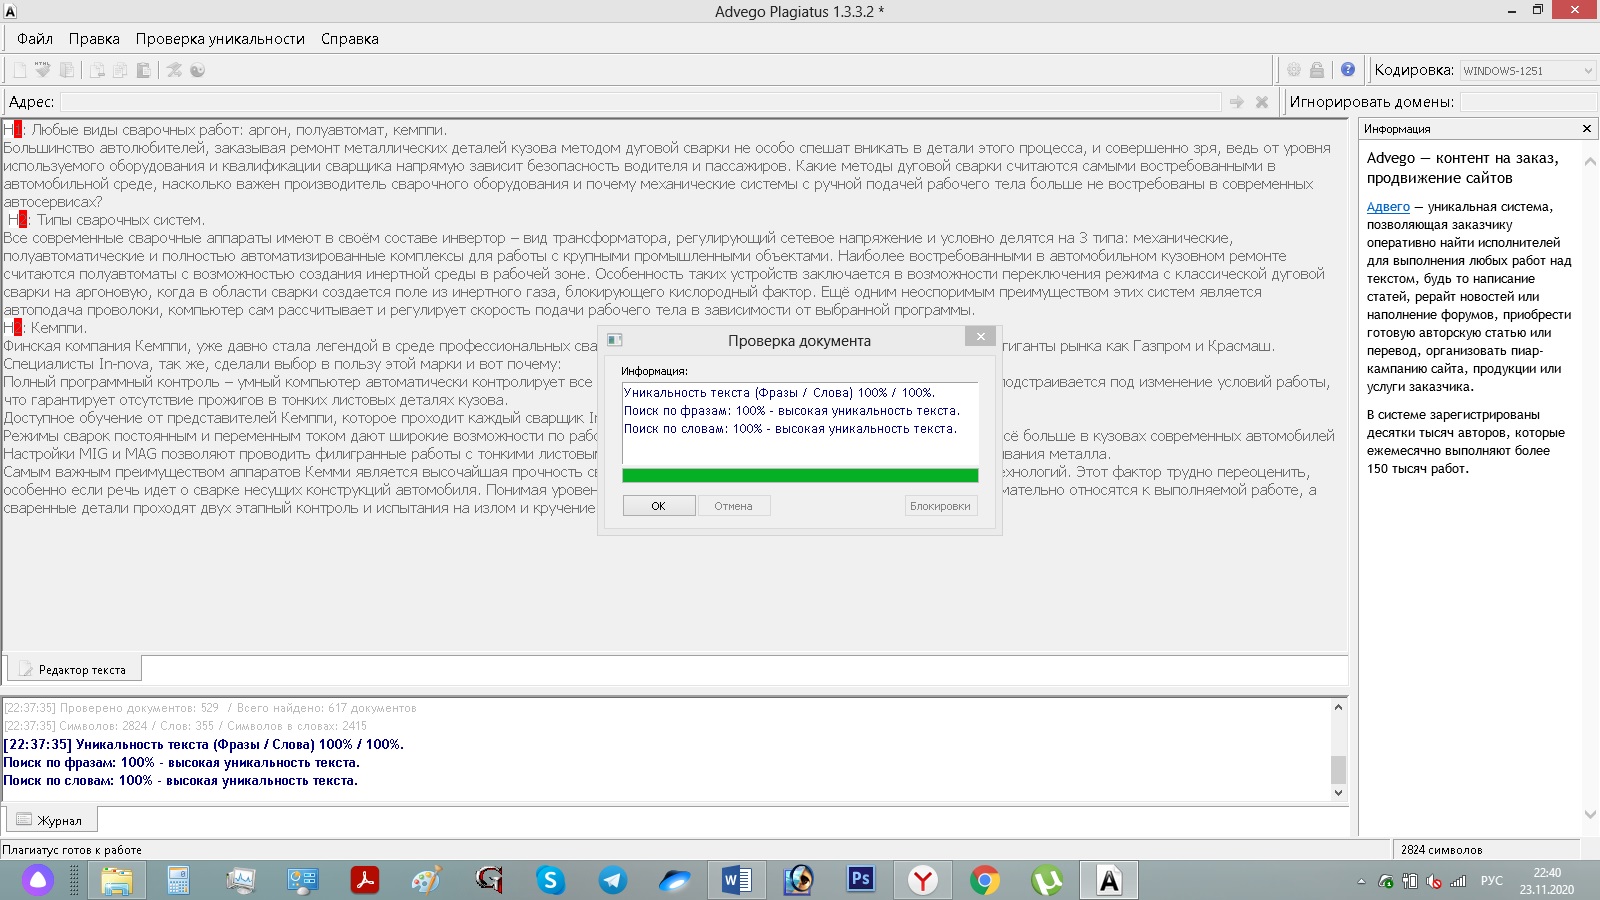
Task: Open Yandex Browser from the taskbar
Action: coord(923,880)
